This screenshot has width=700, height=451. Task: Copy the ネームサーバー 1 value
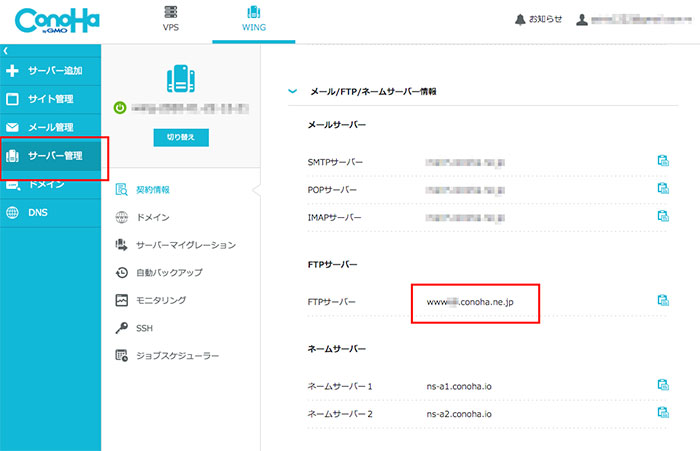[x=663, y=385]
